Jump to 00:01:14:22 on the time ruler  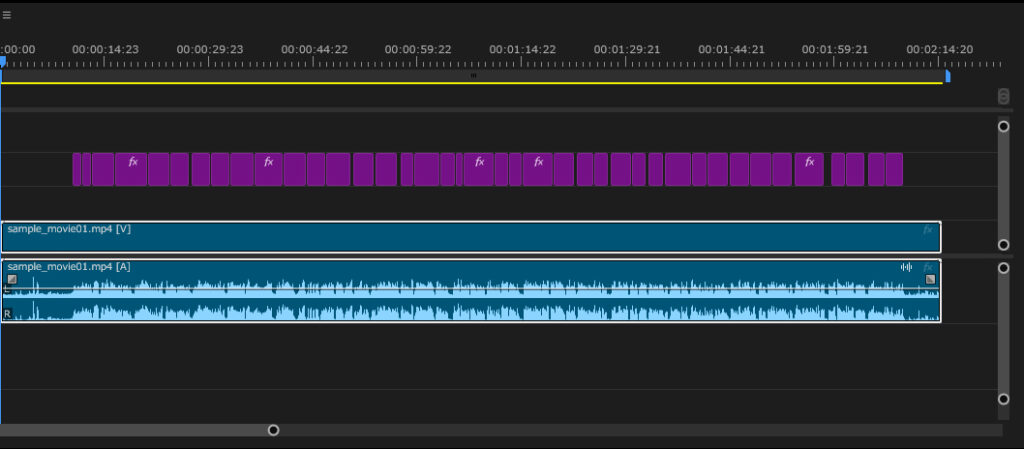(x=522, y=50)
